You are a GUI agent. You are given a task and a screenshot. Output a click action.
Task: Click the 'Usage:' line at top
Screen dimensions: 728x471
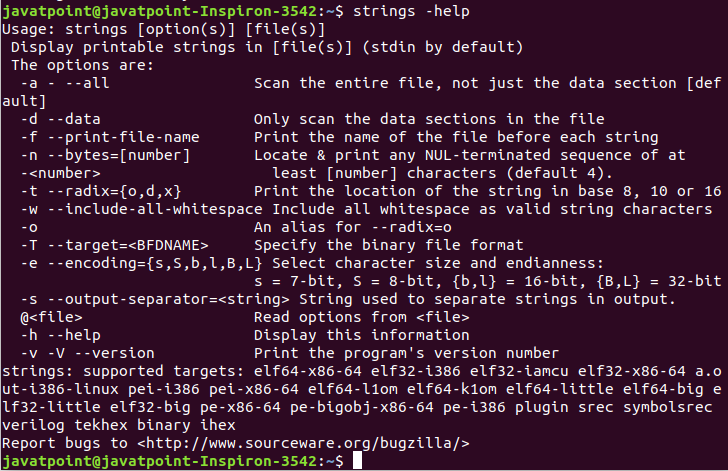click(x=163, y=29)
